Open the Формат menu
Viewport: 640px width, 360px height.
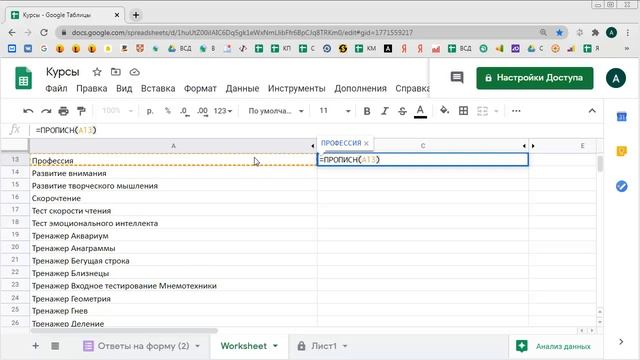click(200, 89)
